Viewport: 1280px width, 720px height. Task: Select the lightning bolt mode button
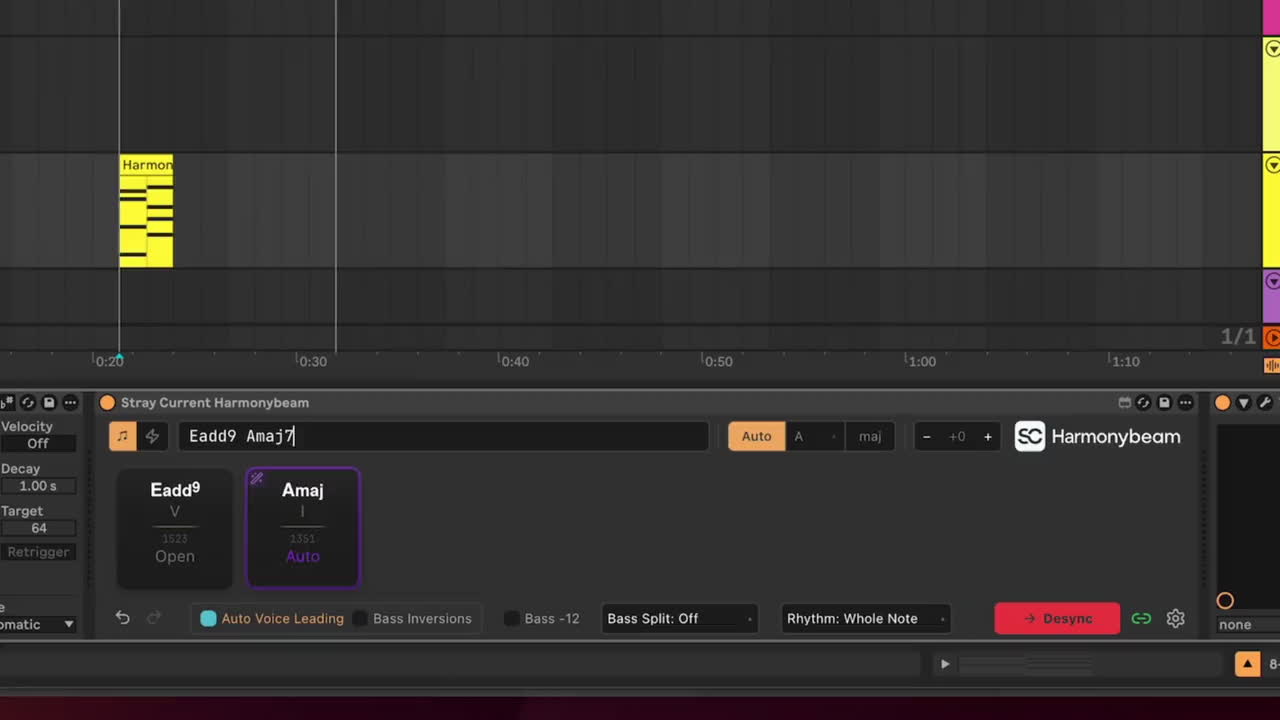point(152,436)
